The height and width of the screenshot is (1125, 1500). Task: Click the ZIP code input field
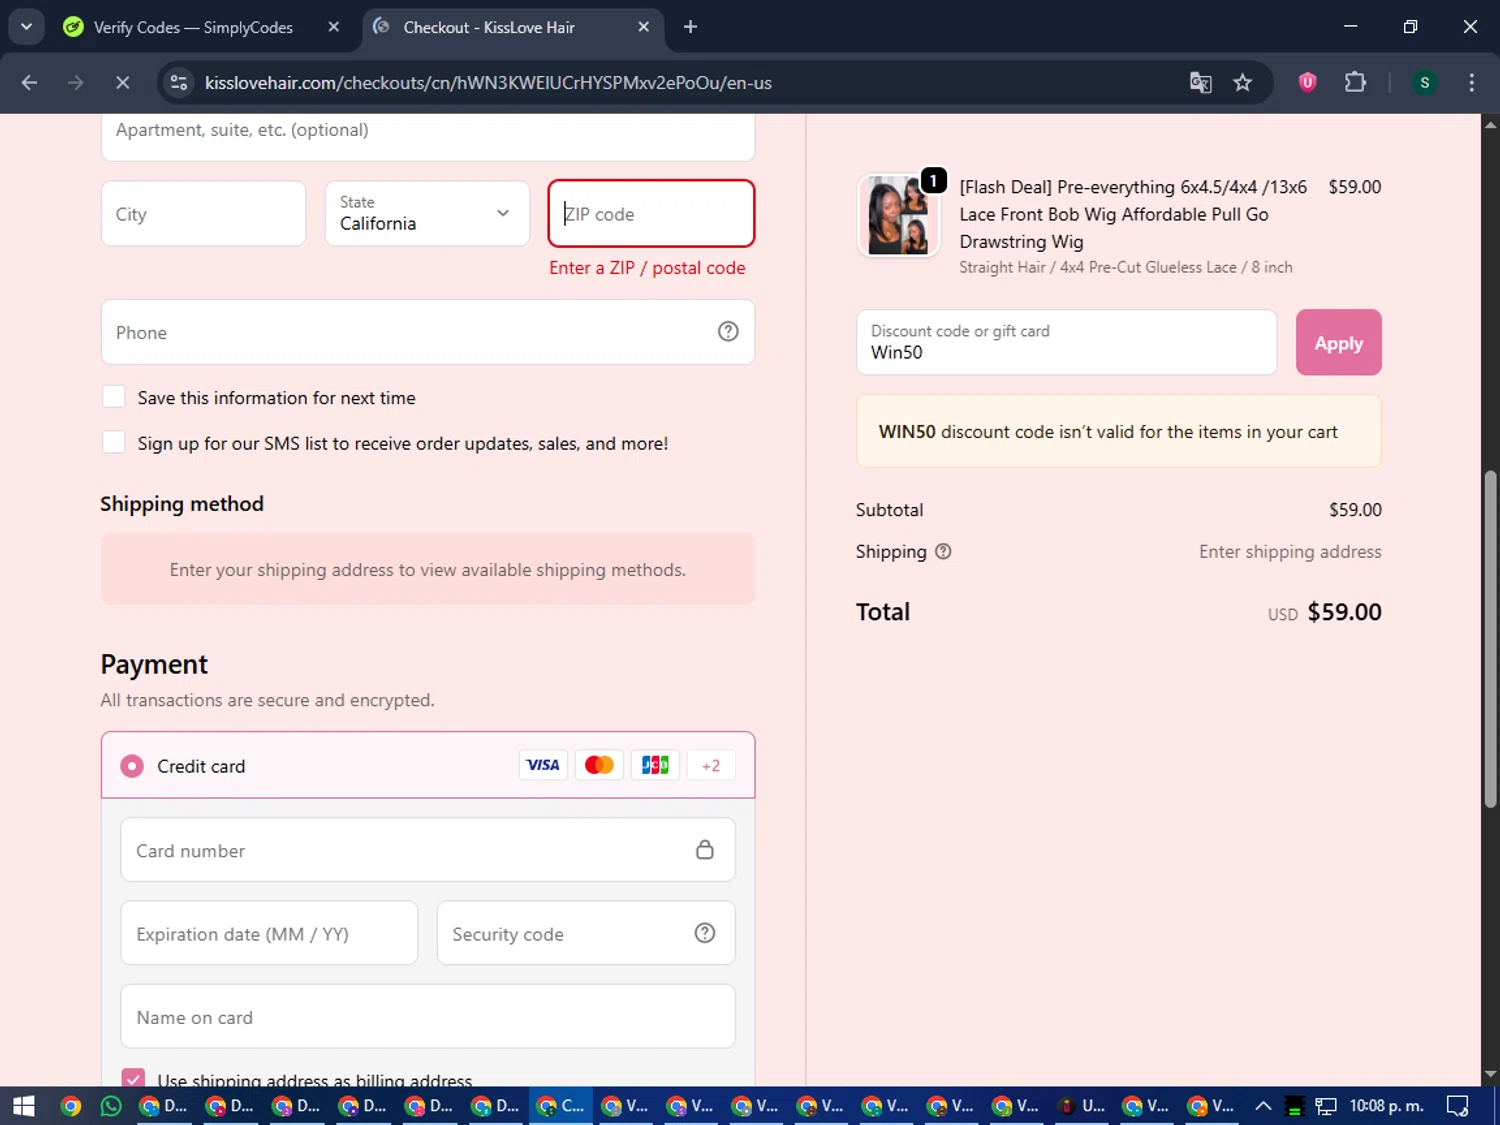tap(651, 213)
